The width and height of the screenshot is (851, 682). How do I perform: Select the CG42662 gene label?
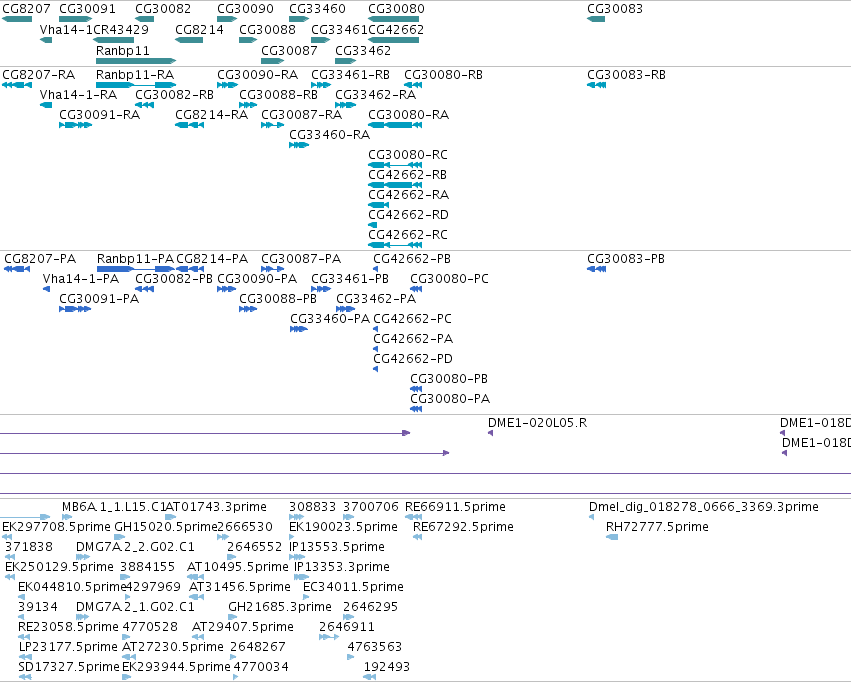[396, 29]
